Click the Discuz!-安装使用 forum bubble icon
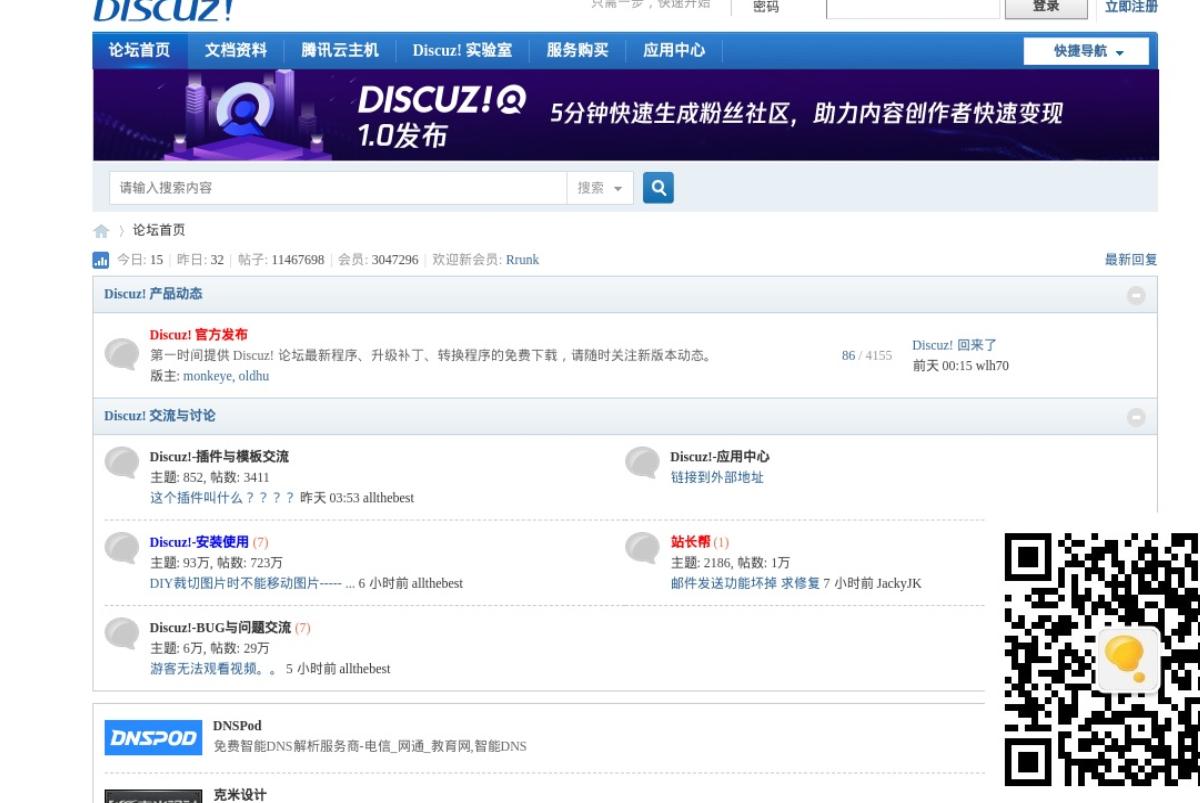This screenshot has height=803, width=1200. pos(122,549)
